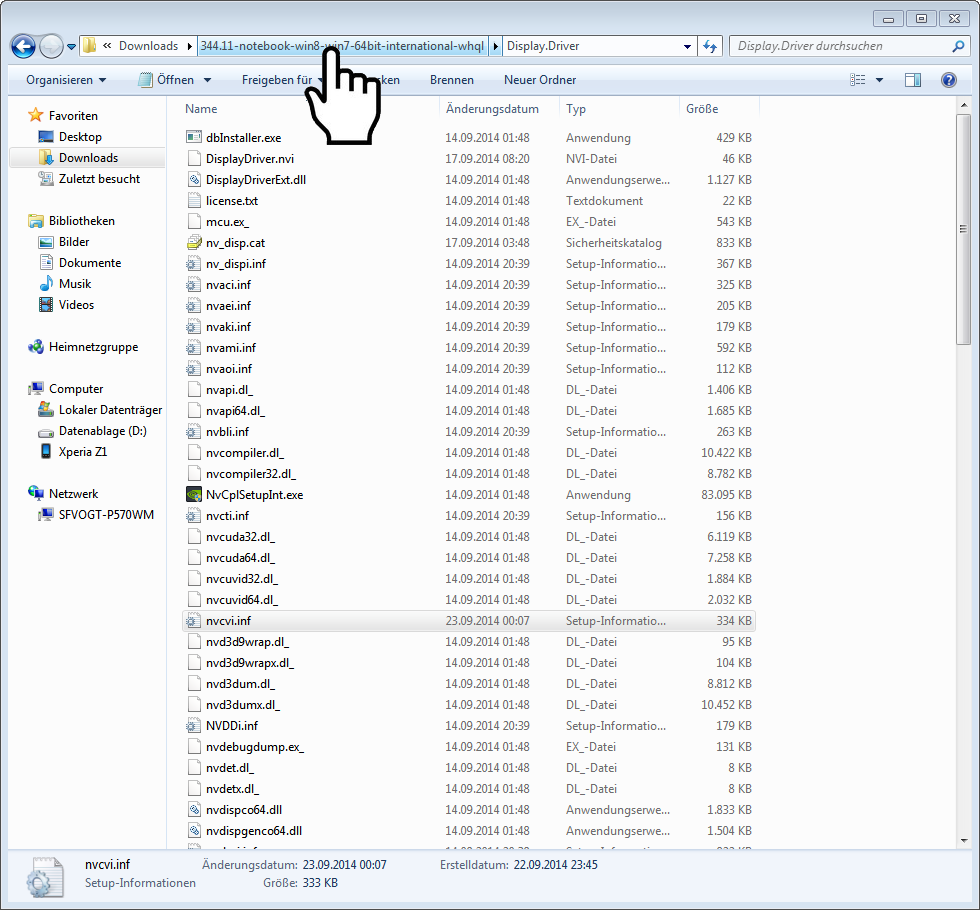This screenshot has width=980, height=910.
Task: Open Dokumente library
Action: (90, 262)
